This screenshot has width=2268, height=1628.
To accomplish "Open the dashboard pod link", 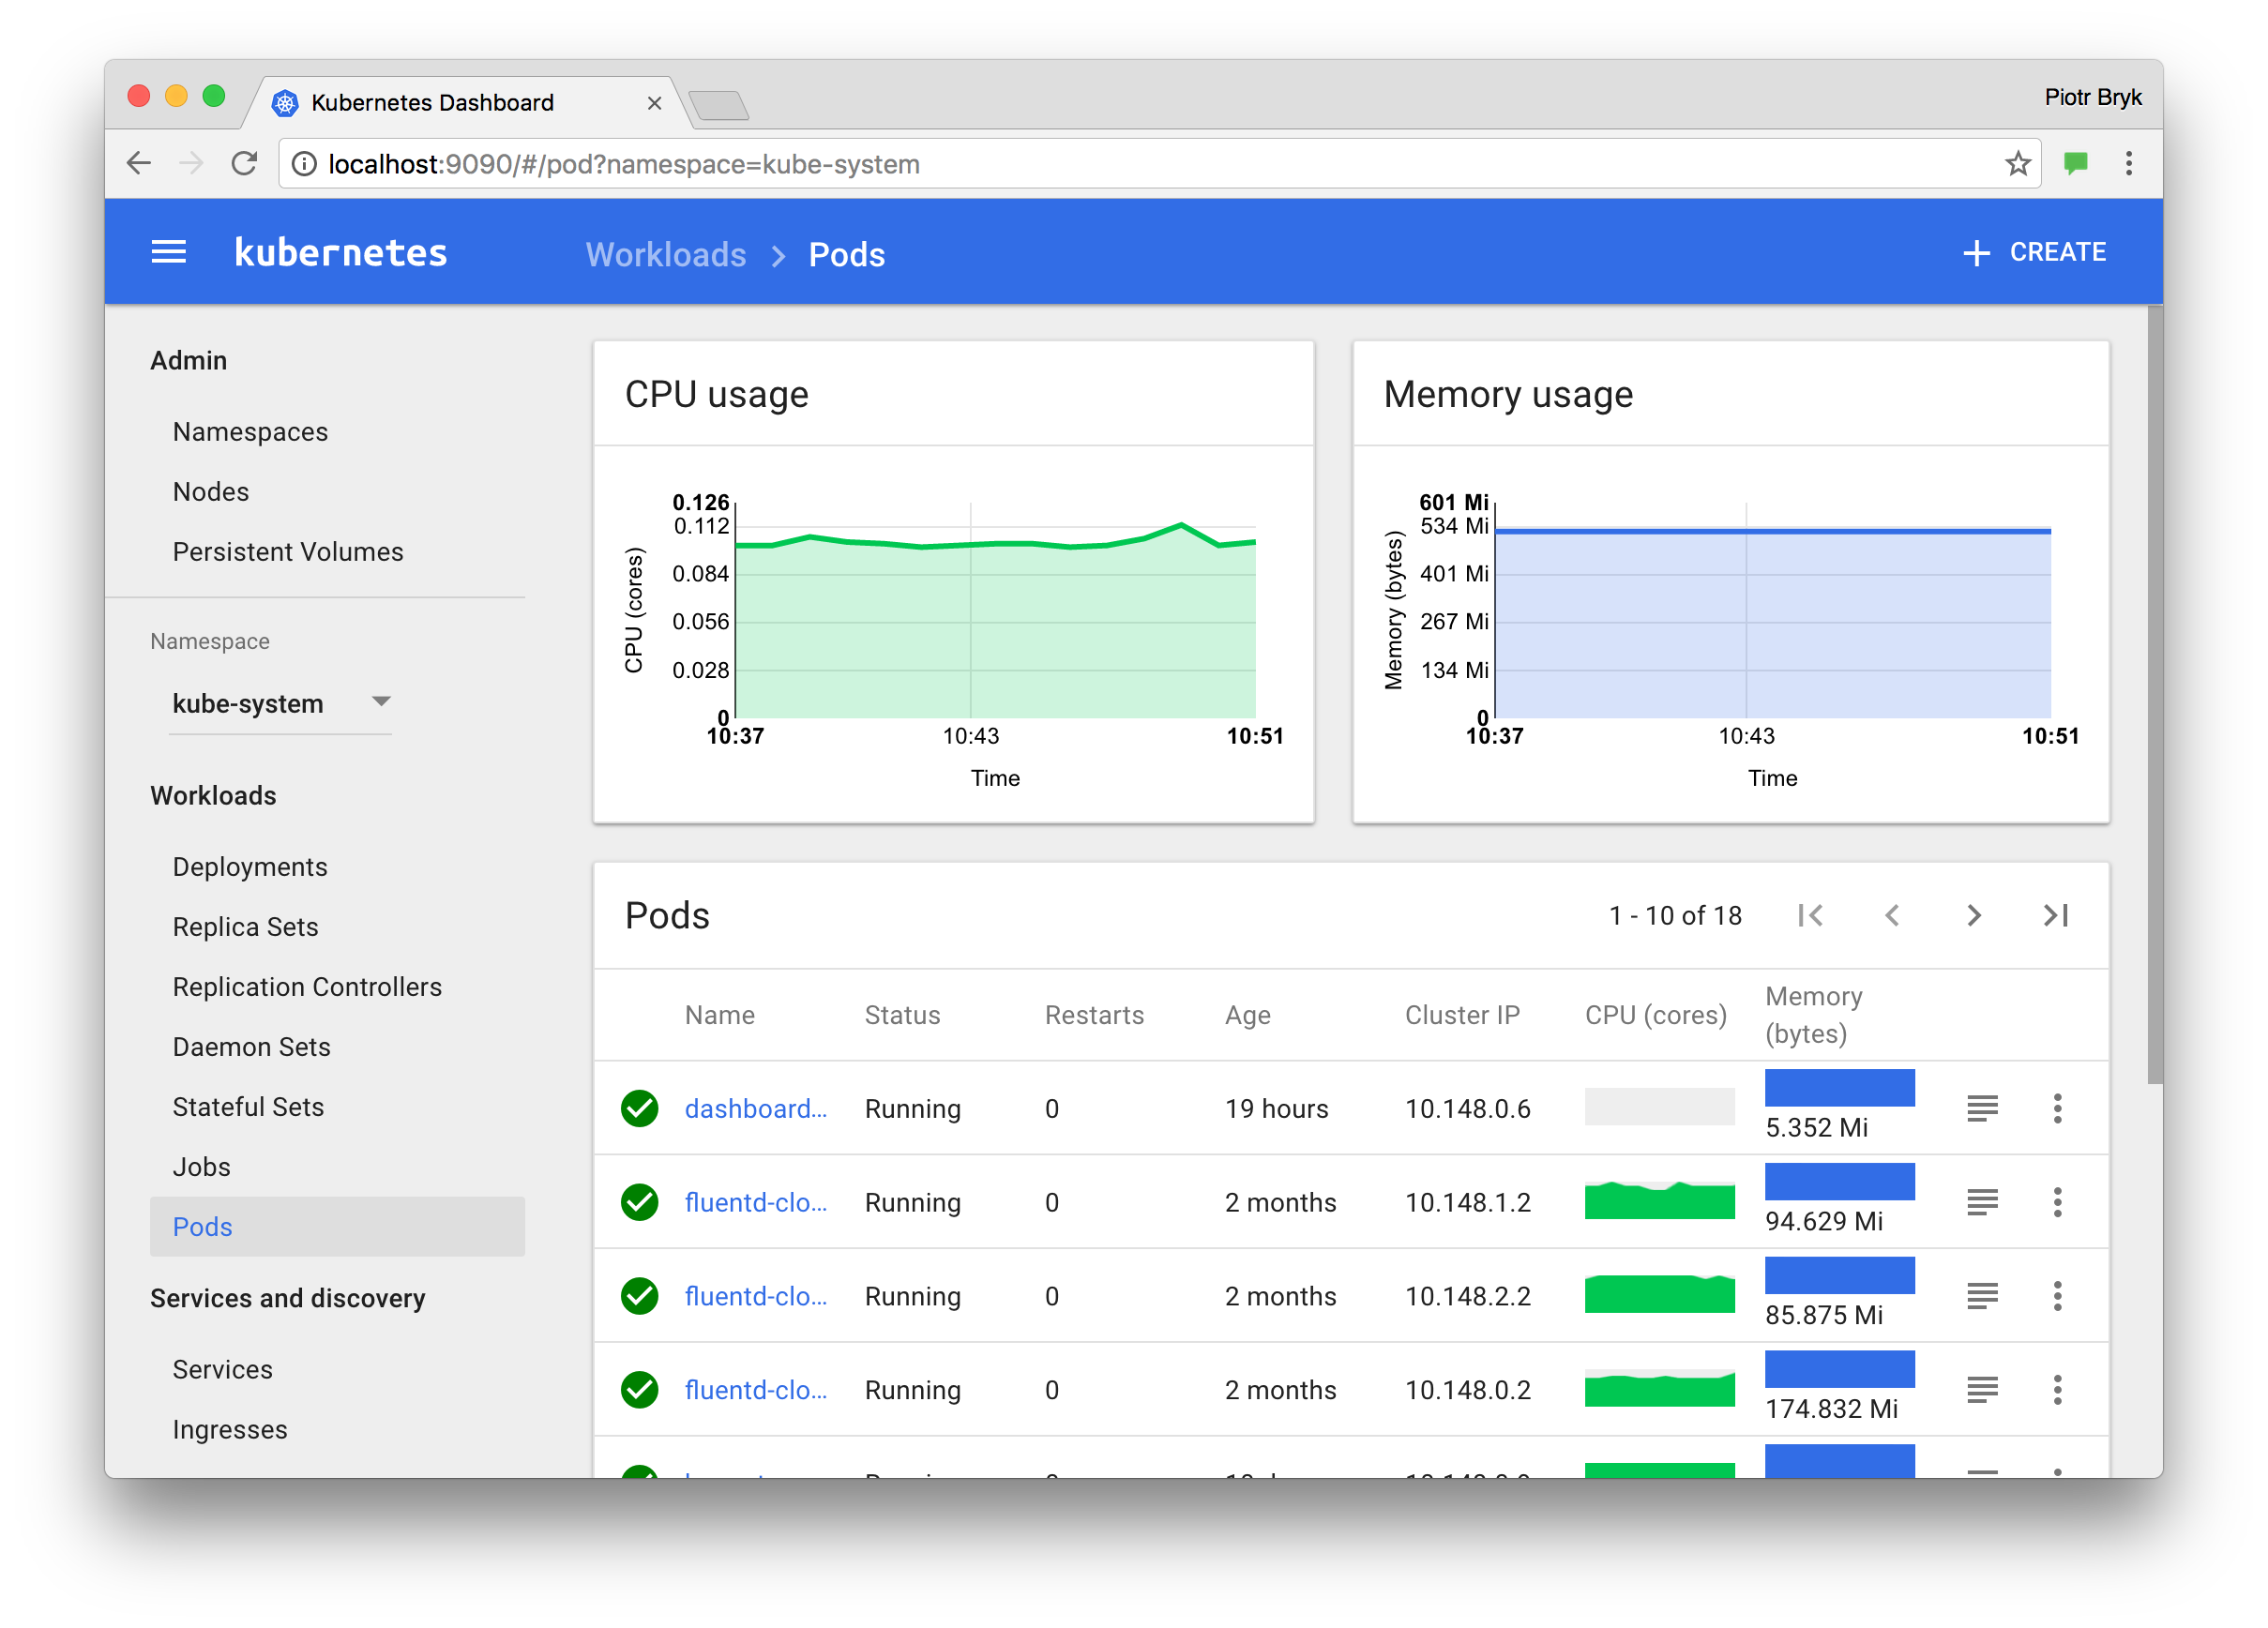I will 755,1108.
